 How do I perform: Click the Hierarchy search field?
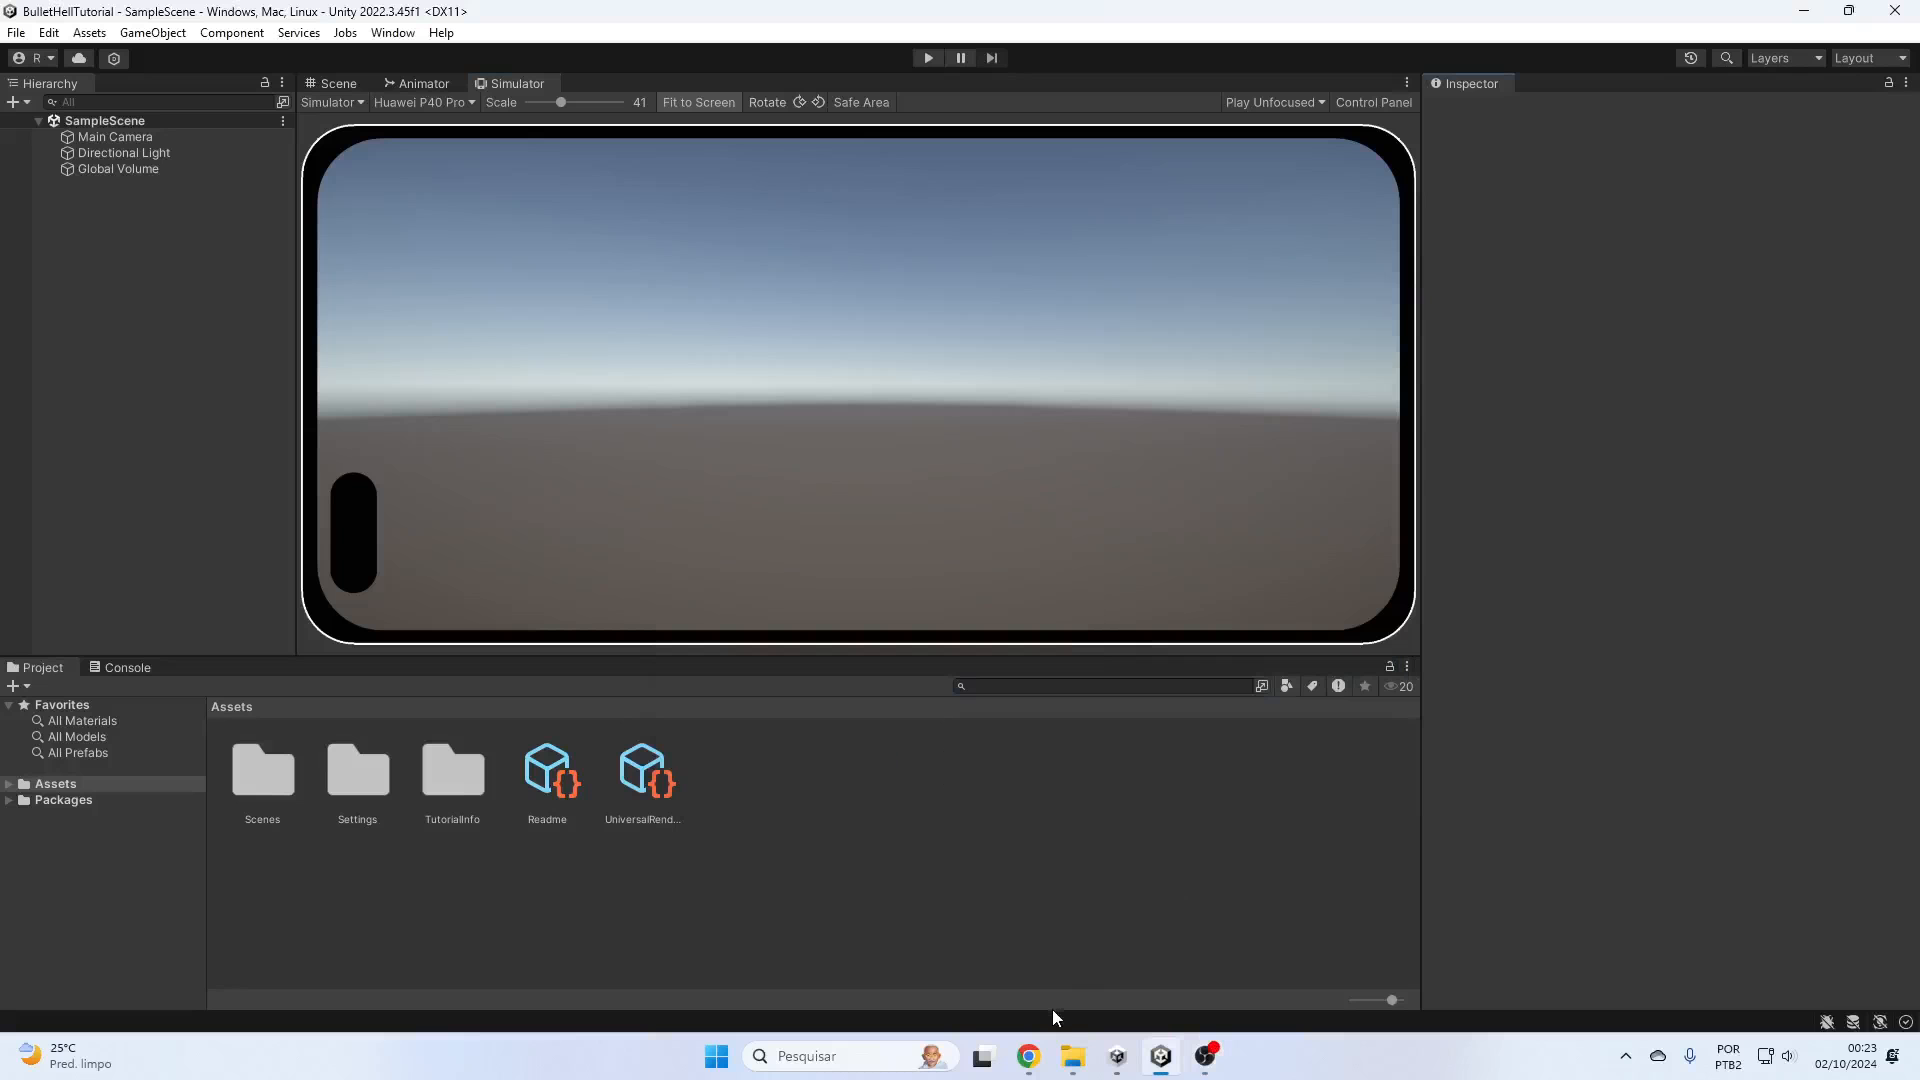(x=158, y=102)
